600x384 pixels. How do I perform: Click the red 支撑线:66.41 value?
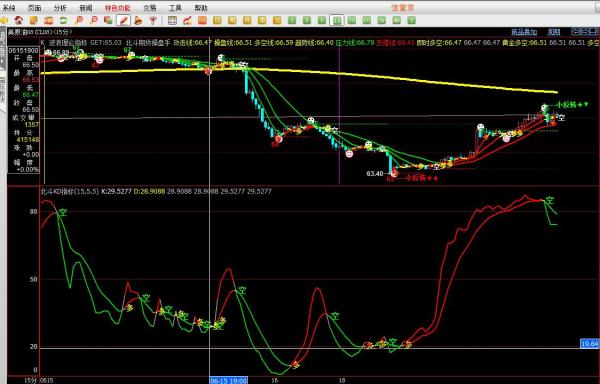pyautogui.click(x=395, y=42)
